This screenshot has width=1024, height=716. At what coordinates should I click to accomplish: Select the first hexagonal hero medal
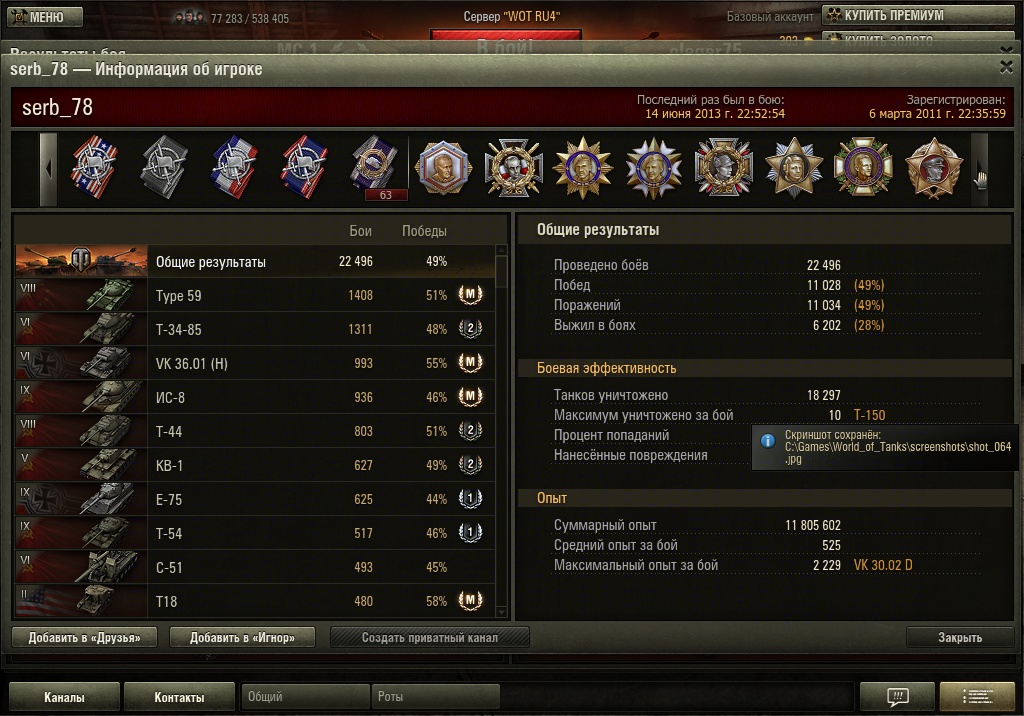click(444, 167)
